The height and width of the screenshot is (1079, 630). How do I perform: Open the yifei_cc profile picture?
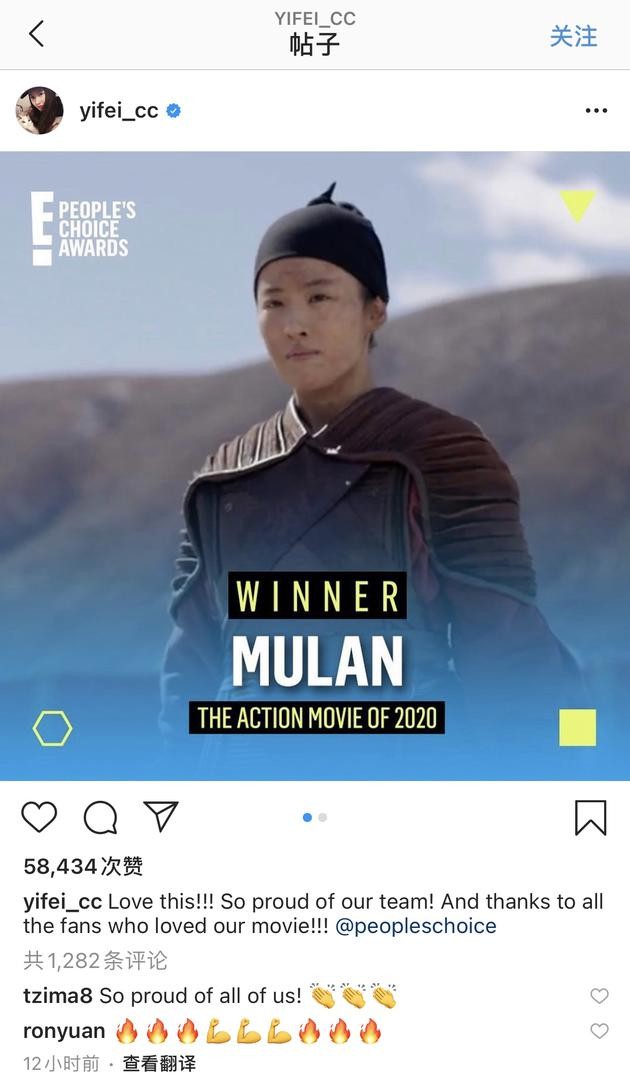click(39, 110)
